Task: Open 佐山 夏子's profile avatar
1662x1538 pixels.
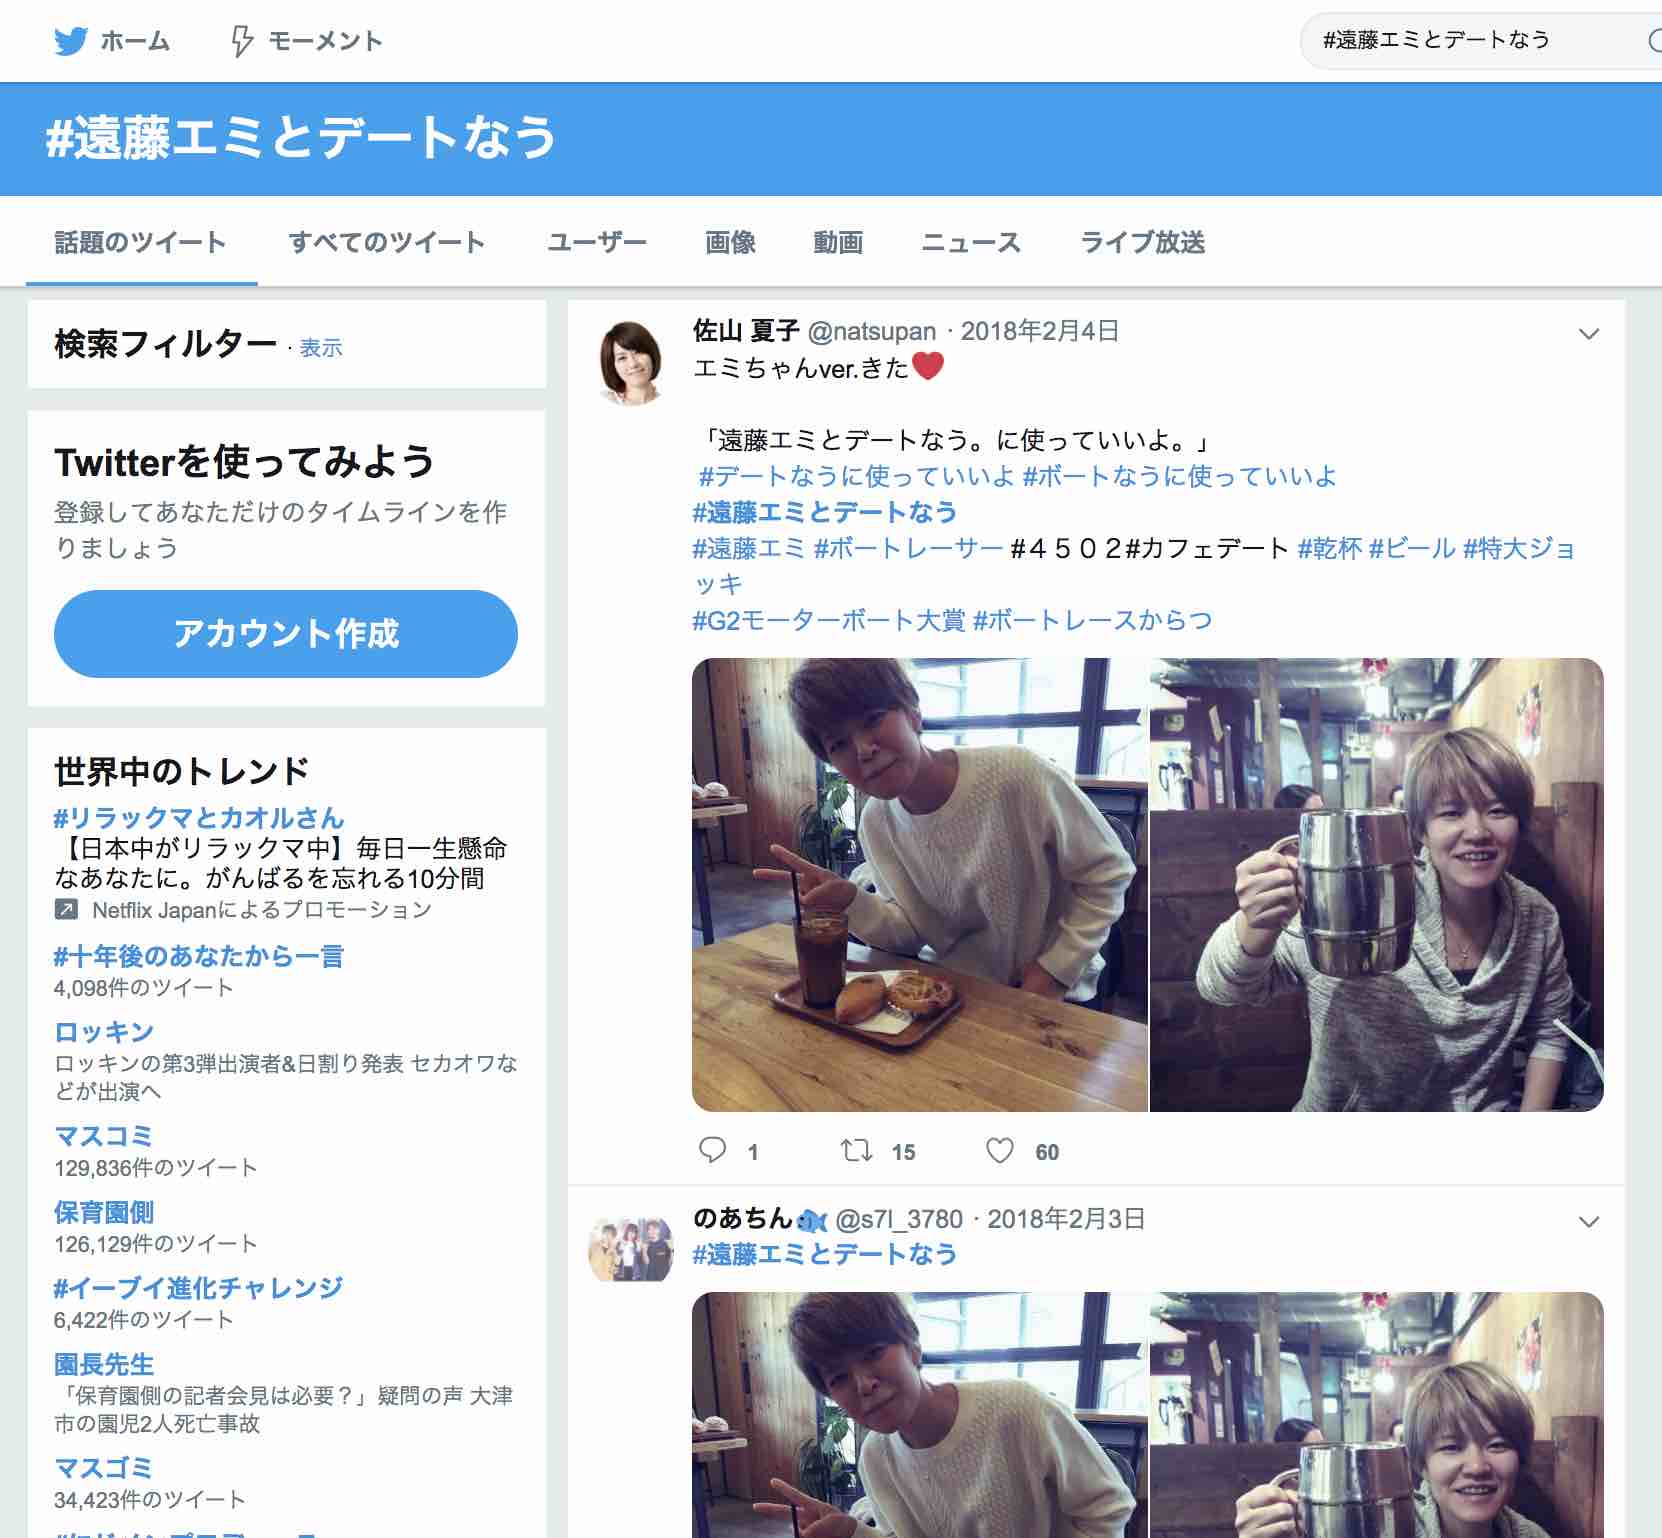Action: point(630,362)
